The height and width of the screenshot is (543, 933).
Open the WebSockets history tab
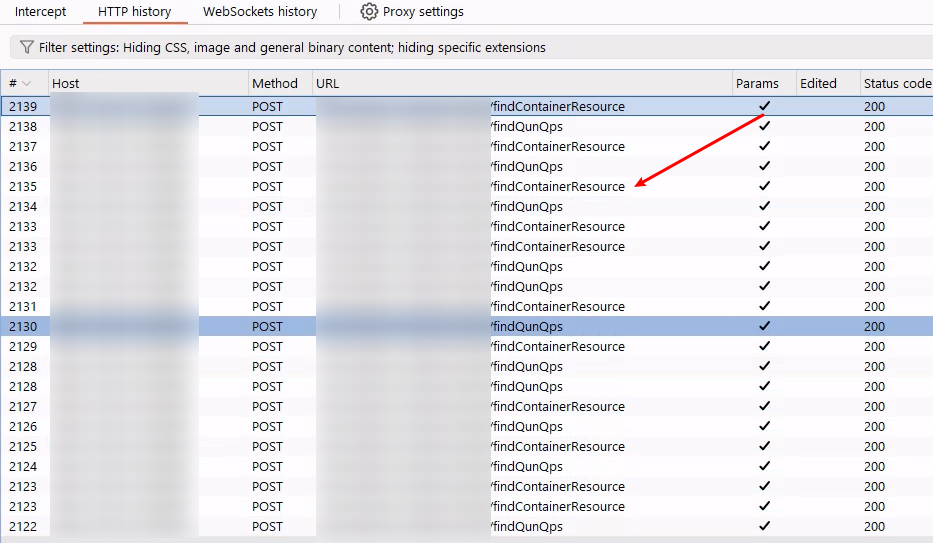tap(260, 12)
